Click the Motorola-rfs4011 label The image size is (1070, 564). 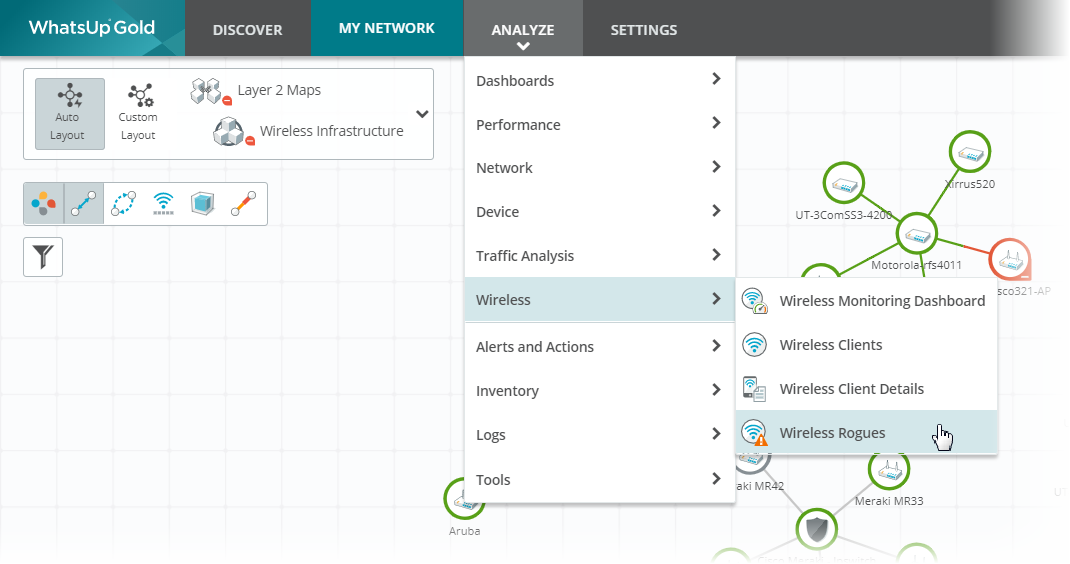tap(916, 265)
